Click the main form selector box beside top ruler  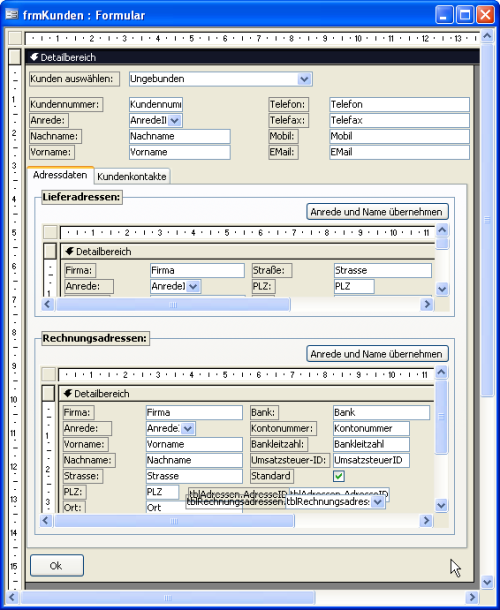pos(15,38)
